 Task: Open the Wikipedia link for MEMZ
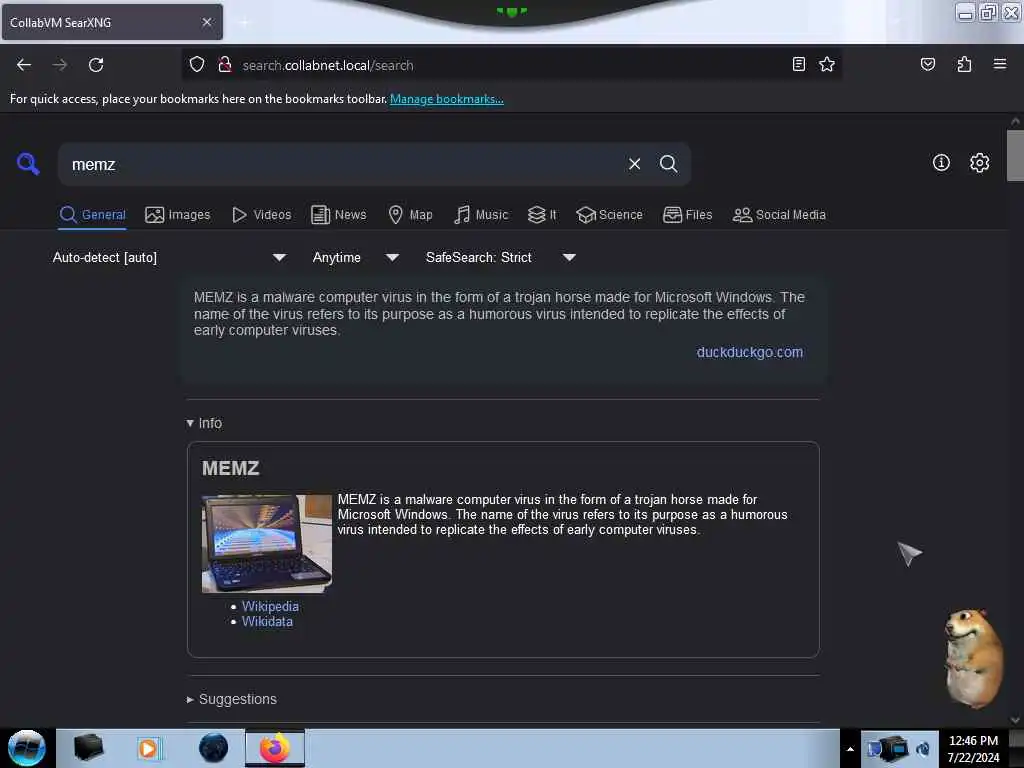[x=270, y=606]
